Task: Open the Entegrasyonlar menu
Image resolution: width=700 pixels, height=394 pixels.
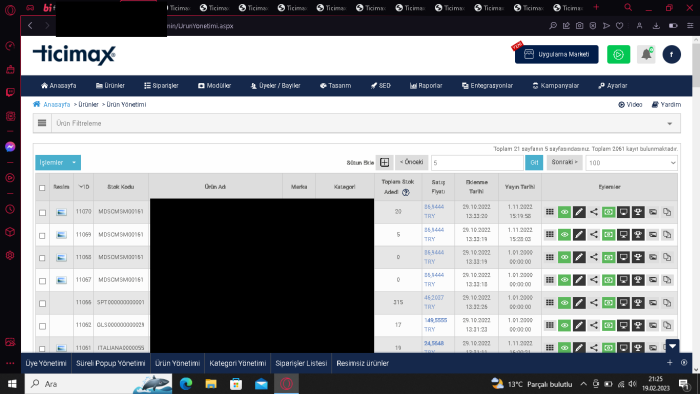Action: 487,86
